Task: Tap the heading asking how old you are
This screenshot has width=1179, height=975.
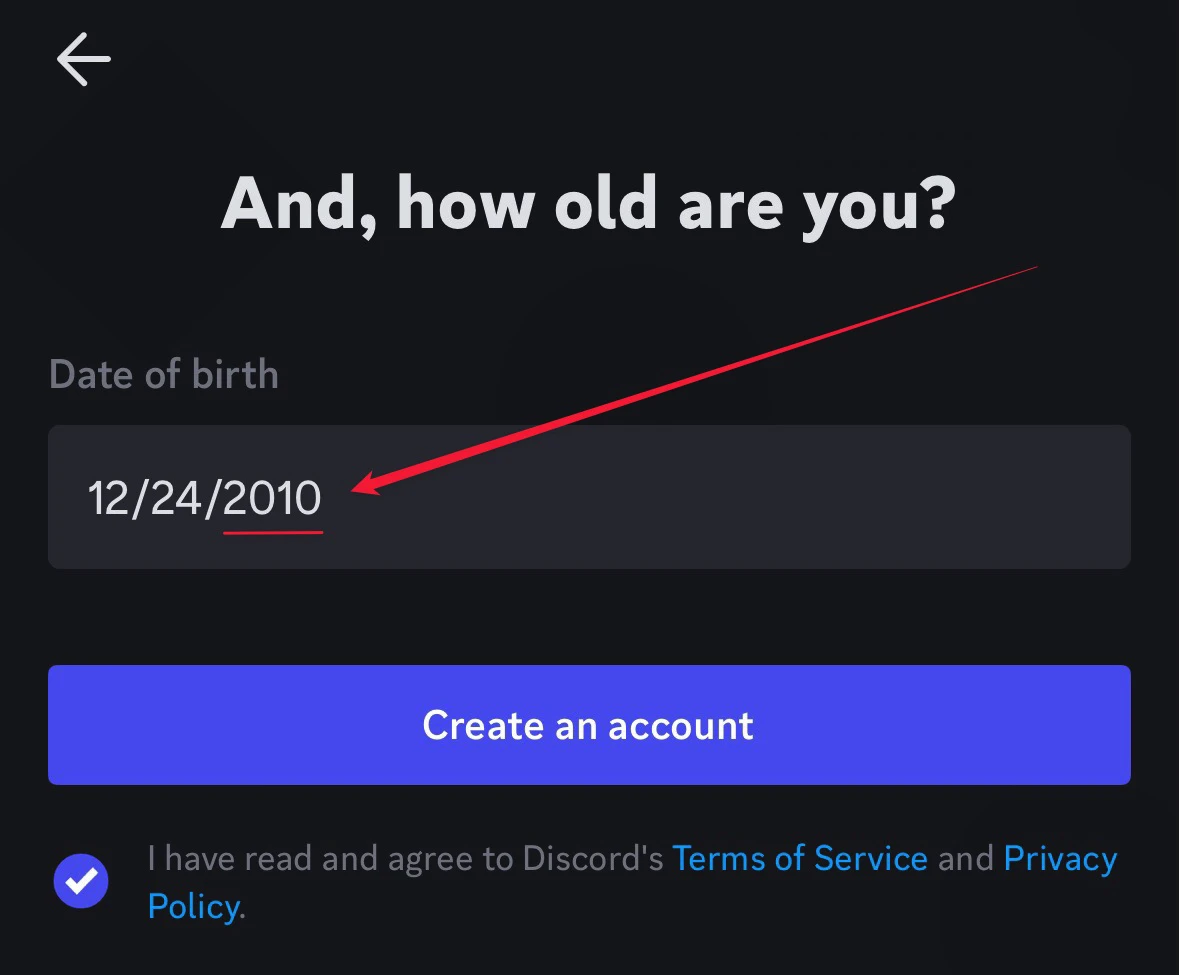Action: [589, 203]
